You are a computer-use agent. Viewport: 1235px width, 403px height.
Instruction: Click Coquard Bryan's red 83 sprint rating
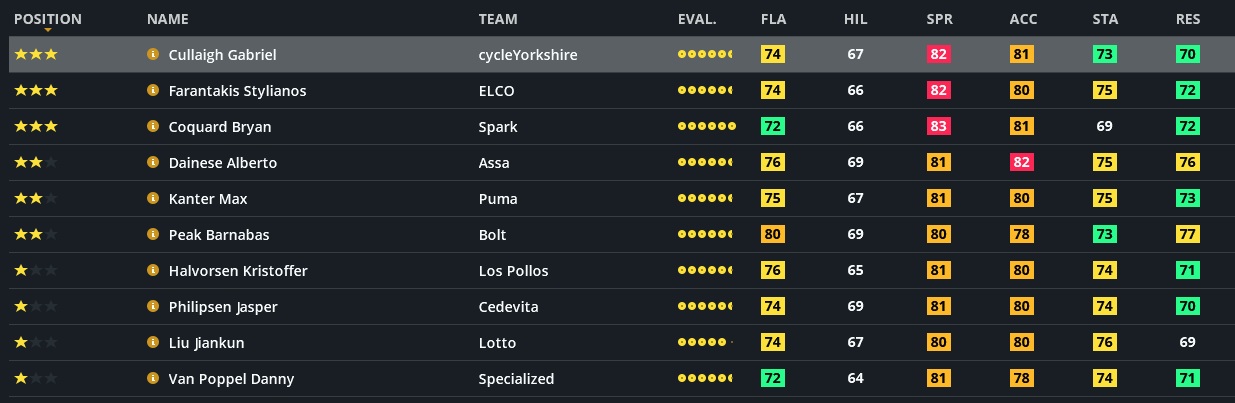[938, 127]
